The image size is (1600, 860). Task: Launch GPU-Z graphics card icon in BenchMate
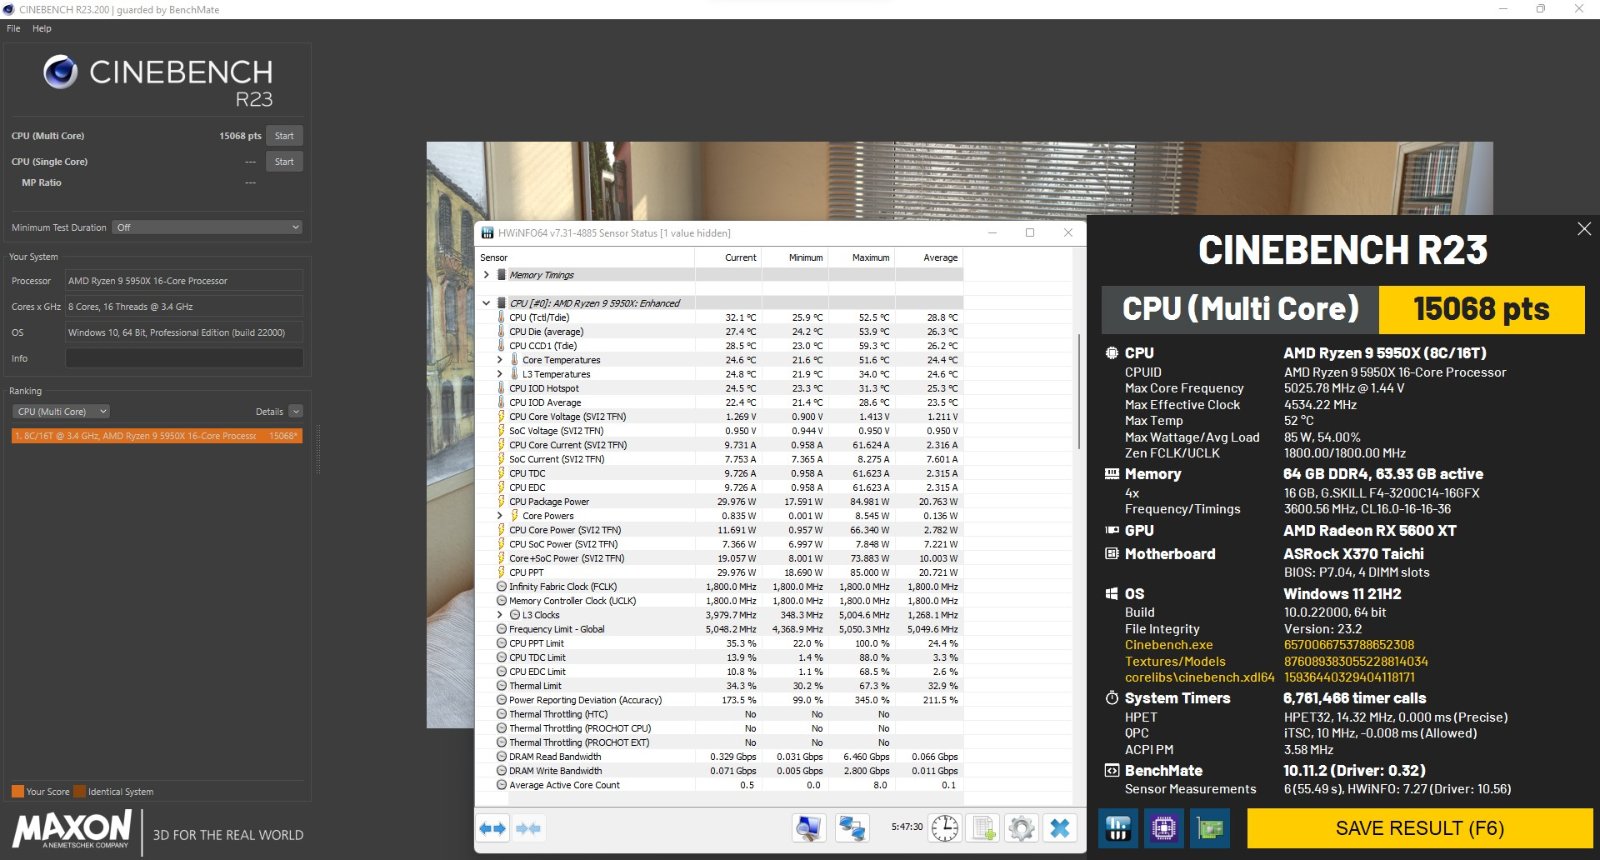coord(1209,828)
